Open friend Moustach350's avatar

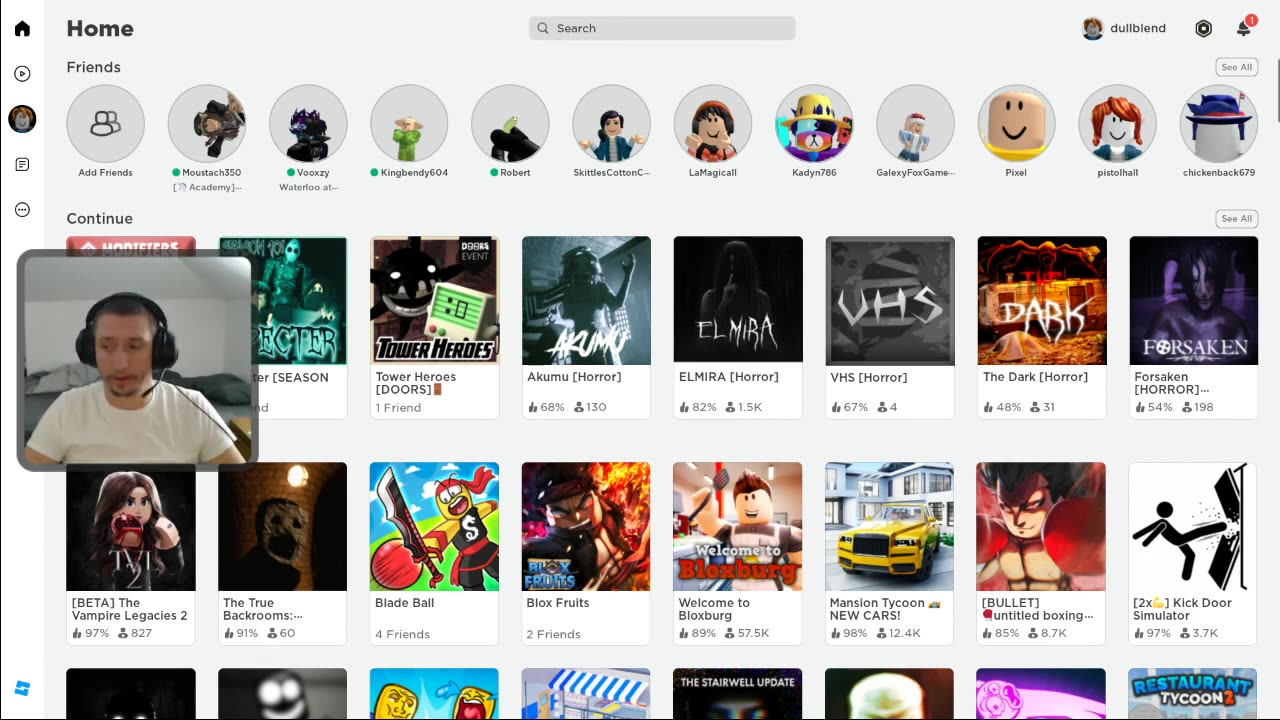pos(206,123)
